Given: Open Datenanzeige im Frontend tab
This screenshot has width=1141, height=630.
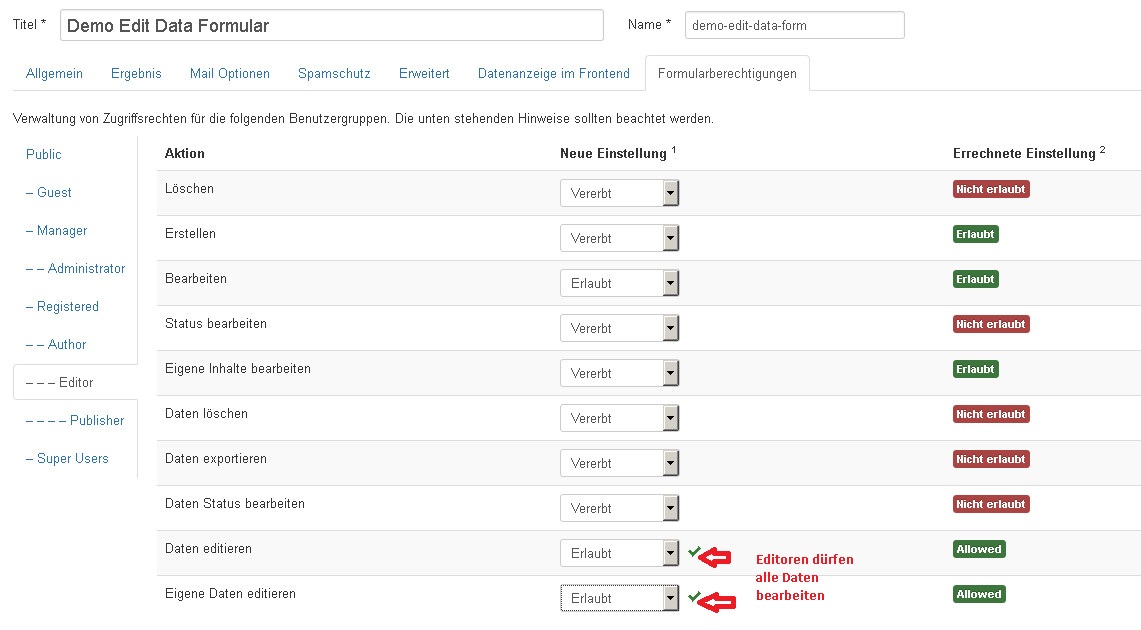Looking at the screenshot, I should 553,73.
